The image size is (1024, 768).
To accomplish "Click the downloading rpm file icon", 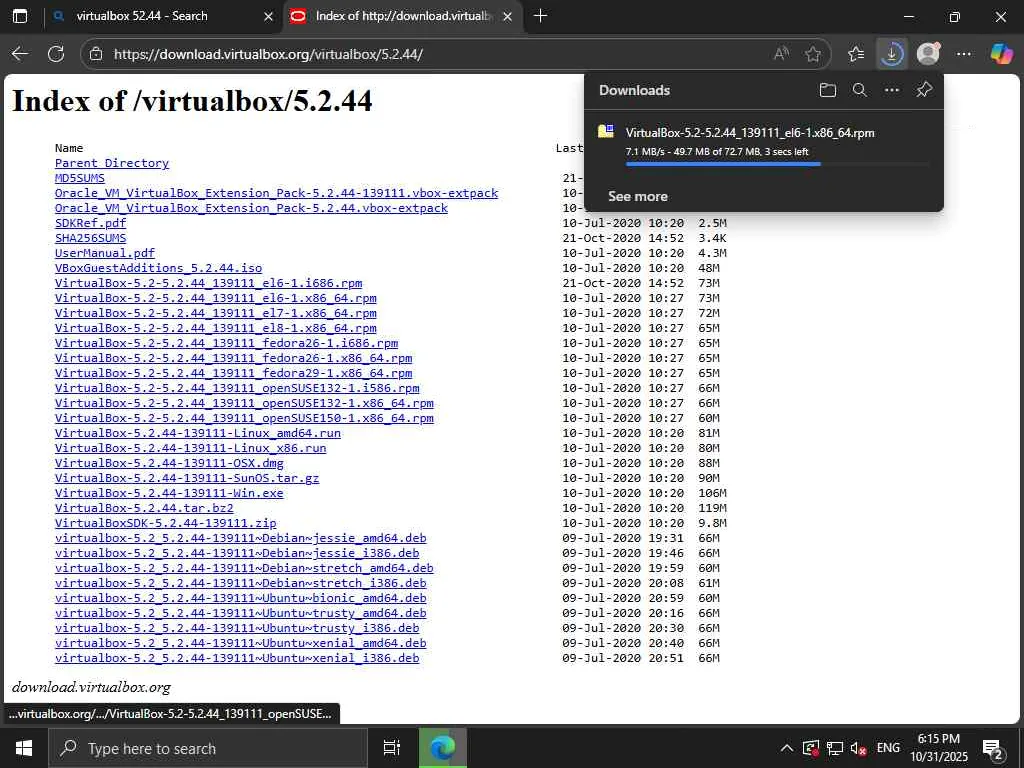I will click(x=606, y=132).
